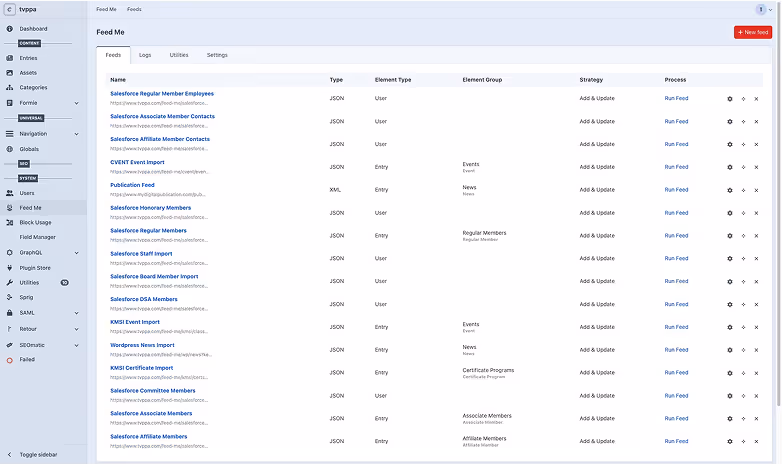Screen dimensions: 782x465
Task: Open Salesforce Affiliate Member Contacts feed
Action: click(x=160, y=139)
